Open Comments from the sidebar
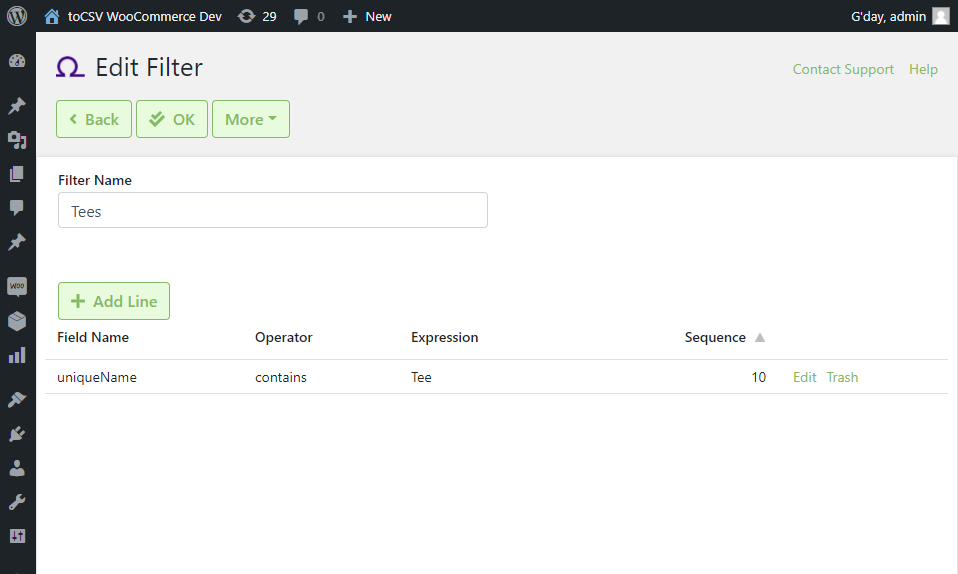The width and height of the screenshot is (958, 574). click(17, 208)
